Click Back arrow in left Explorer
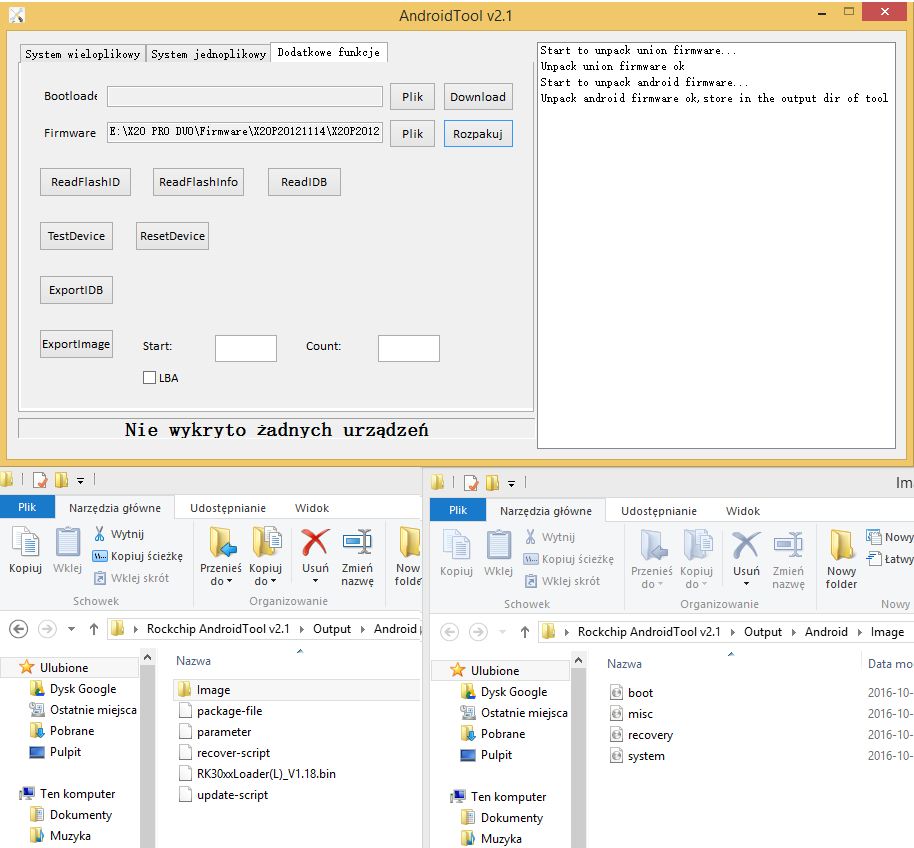 point(19,629)
